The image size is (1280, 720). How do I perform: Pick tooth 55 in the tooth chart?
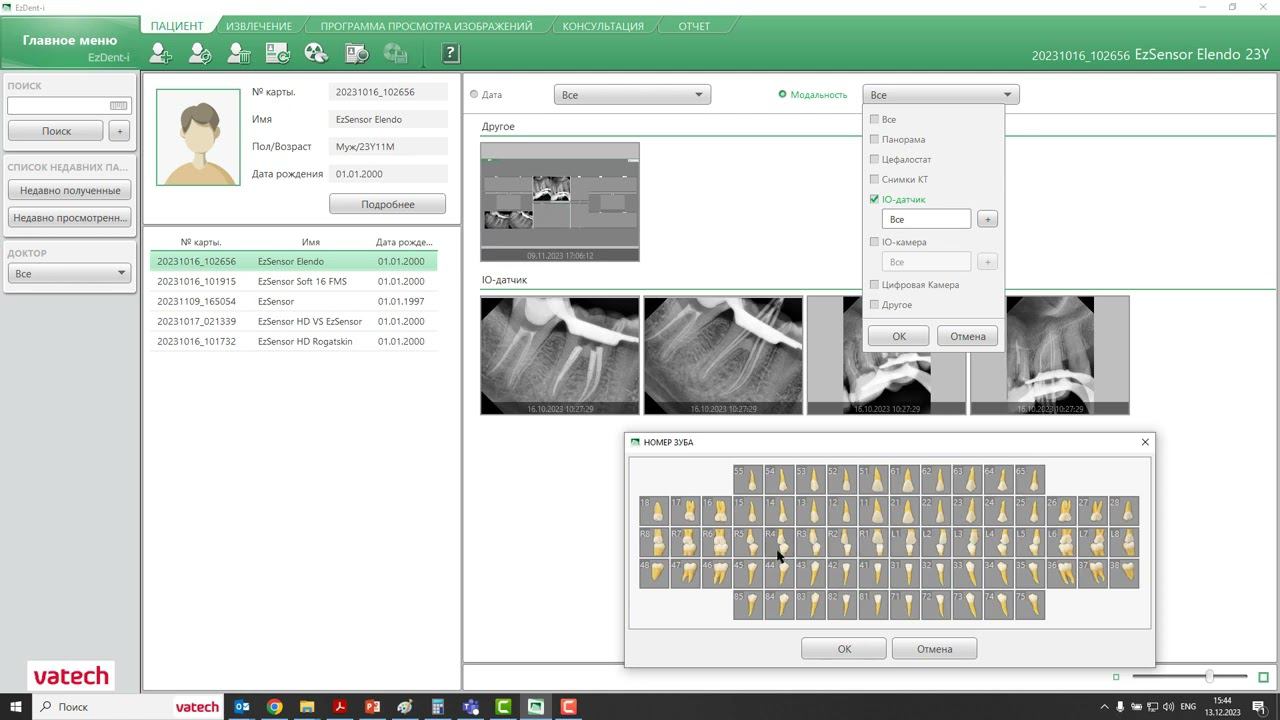[747, 480]
